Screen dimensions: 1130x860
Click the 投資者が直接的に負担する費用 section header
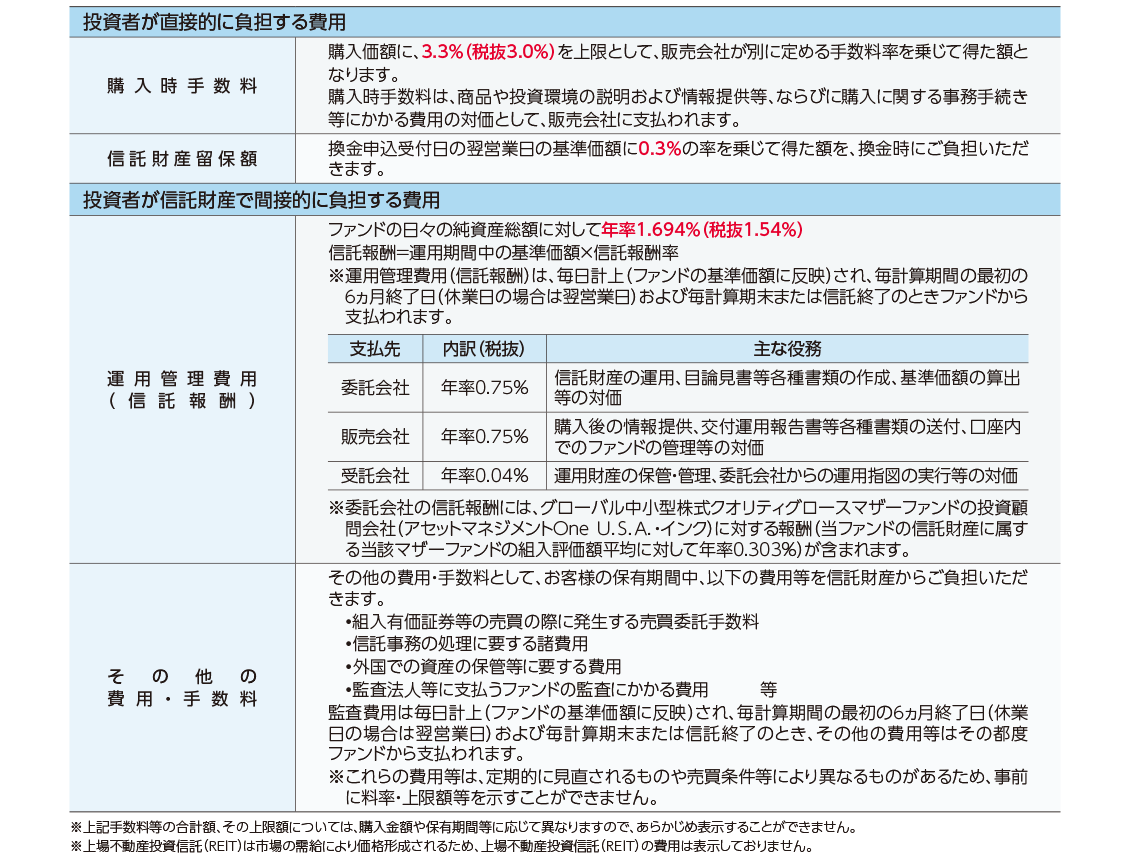(x=214, y=22)
